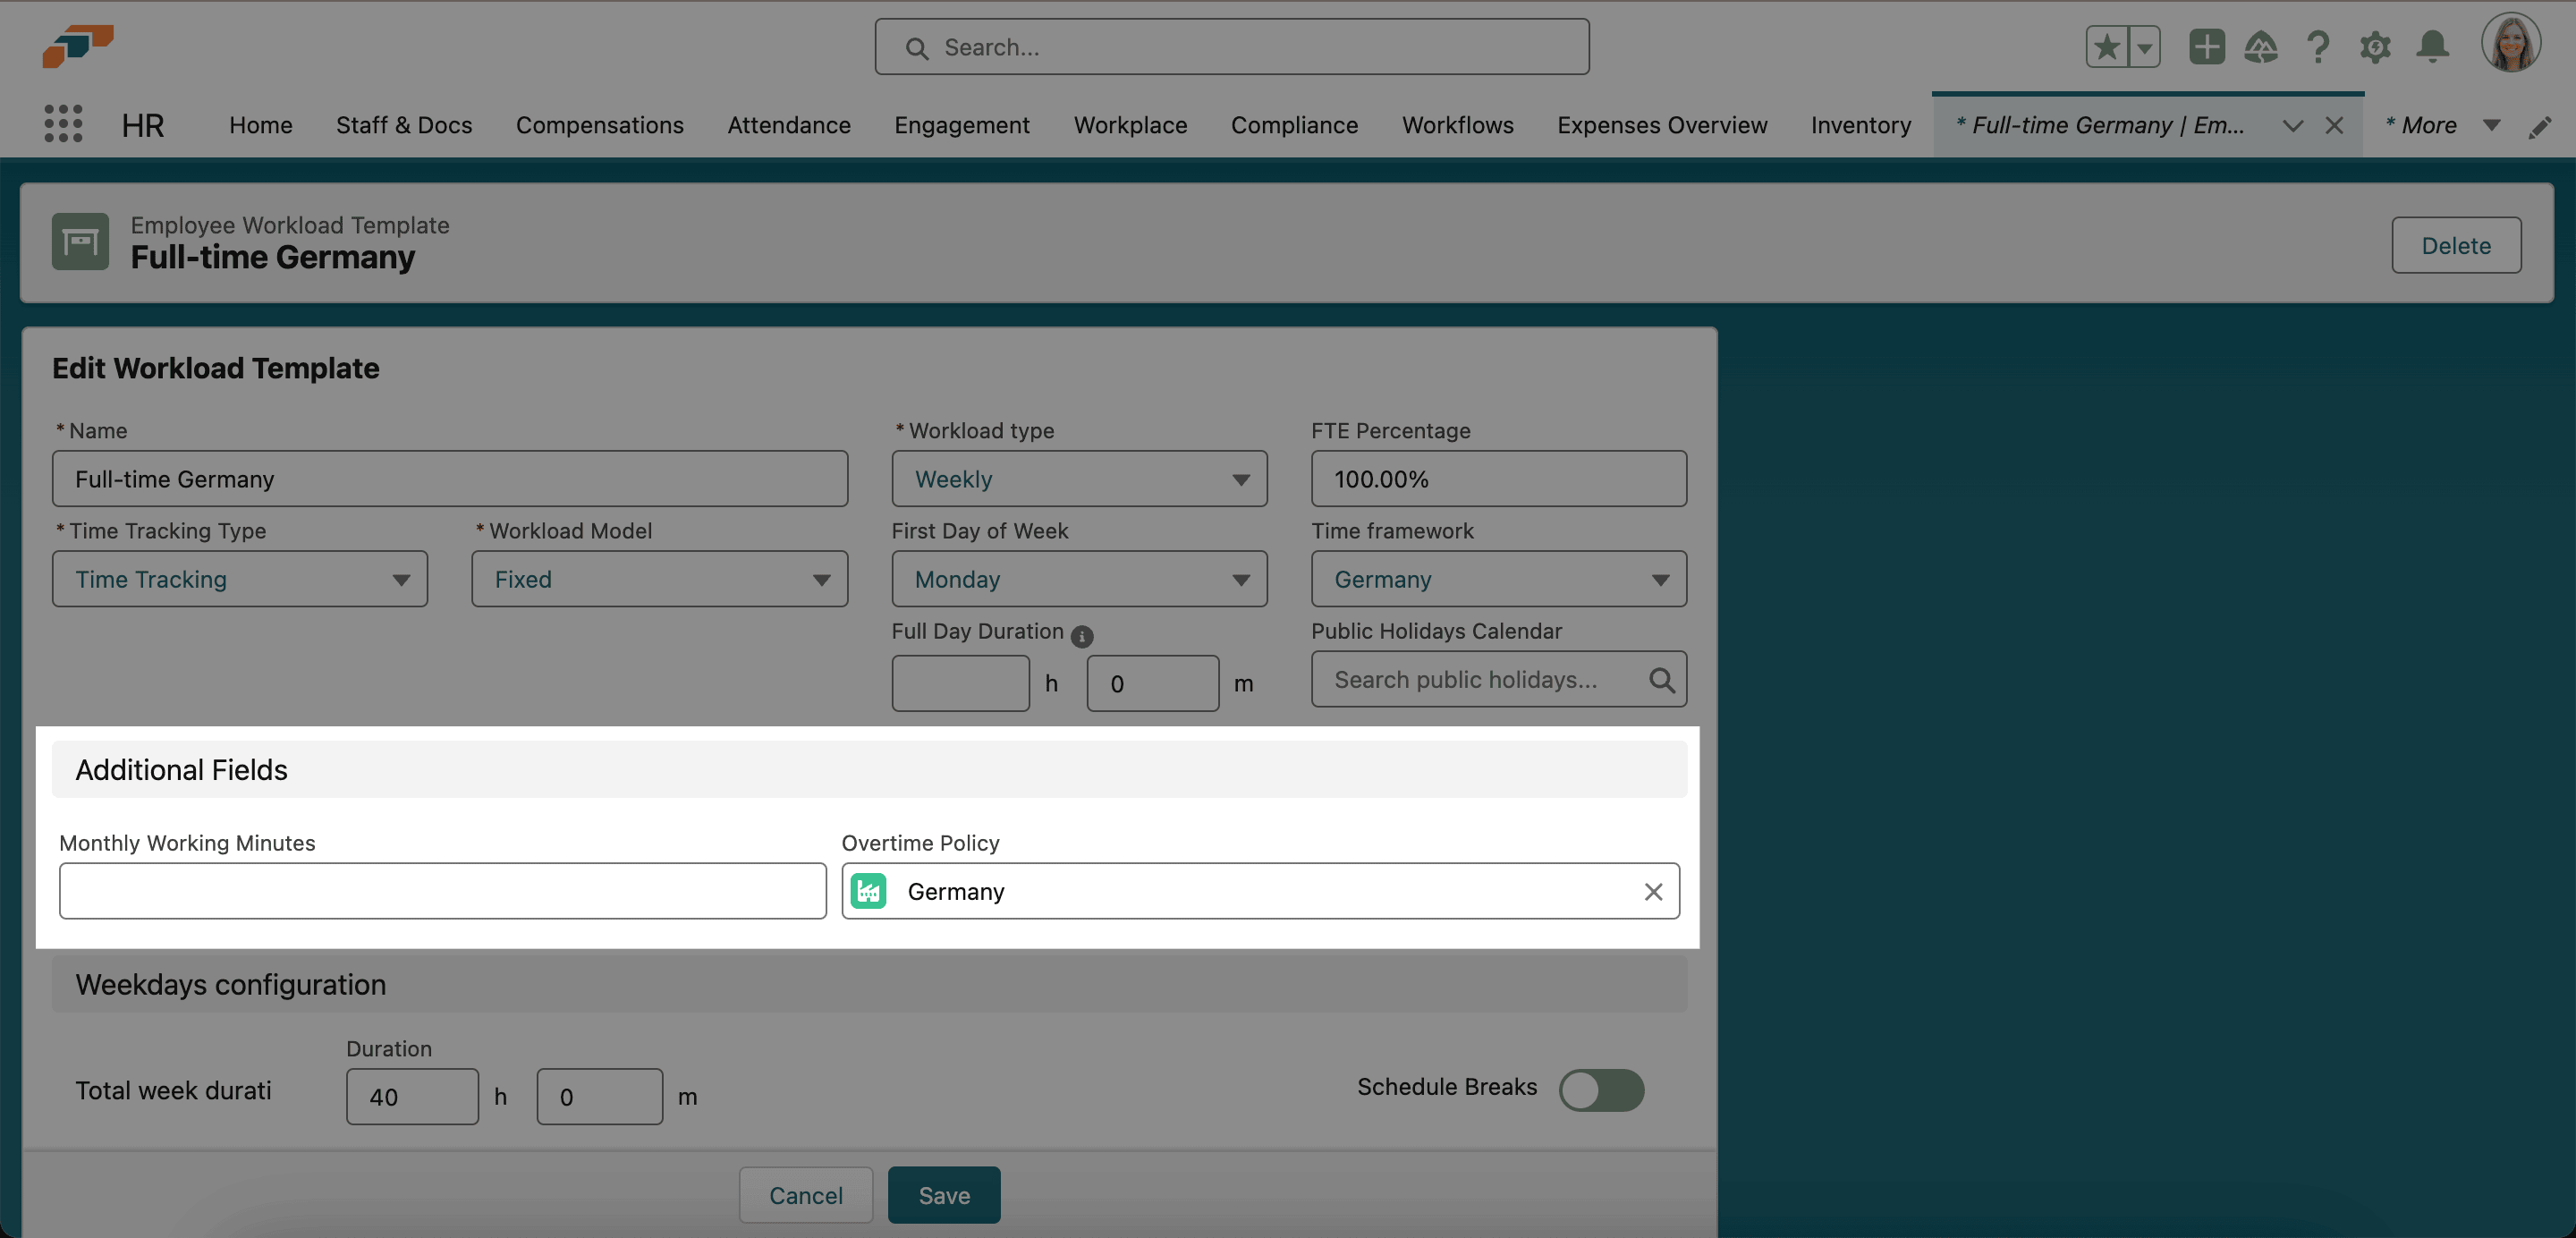Image resolution: width=2576 pixels, height=1238 pixels.
Task: Open the Engagement tab
Action: [x=961, y=125]
